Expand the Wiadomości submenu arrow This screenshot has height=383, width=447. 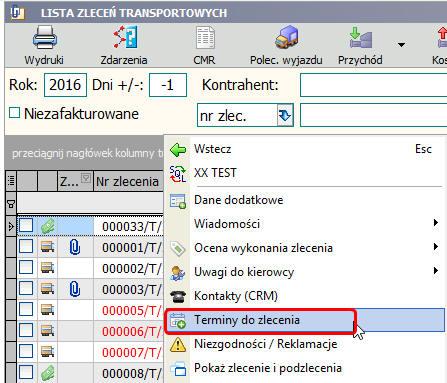[x=436, y=223]
